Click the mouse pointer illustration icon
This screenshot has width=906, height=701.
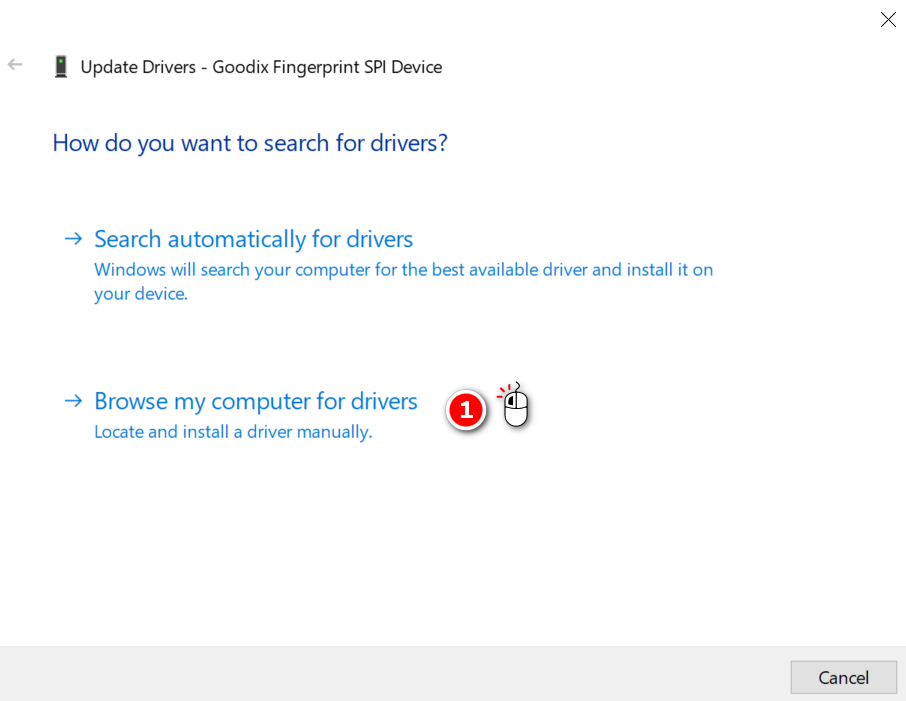[516, 408]
